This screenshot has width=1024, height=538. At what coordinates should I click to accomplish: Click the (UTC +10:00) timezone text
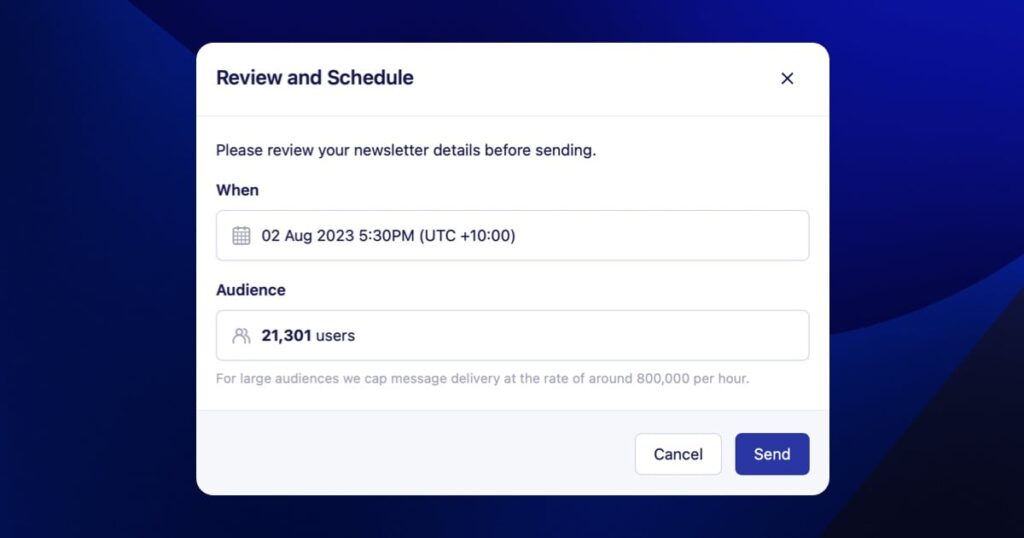pos(467,236)
